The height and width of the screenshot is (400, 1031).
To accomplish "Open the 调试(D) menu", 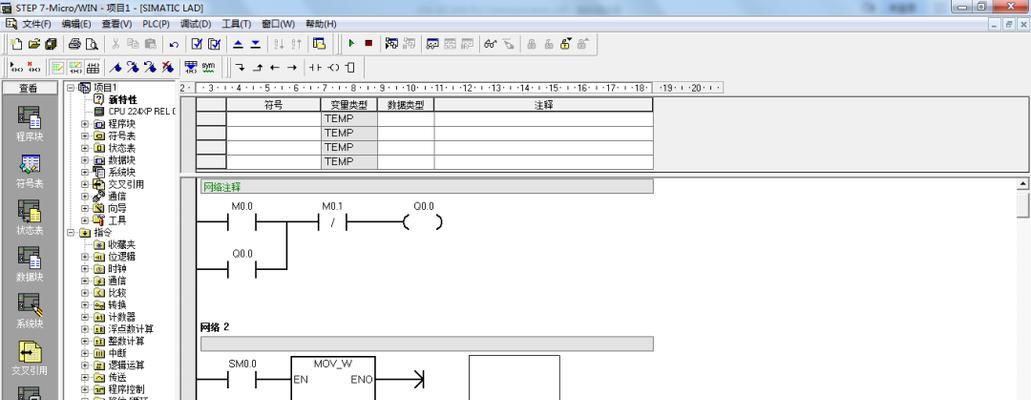I will (x=195, y=24).
